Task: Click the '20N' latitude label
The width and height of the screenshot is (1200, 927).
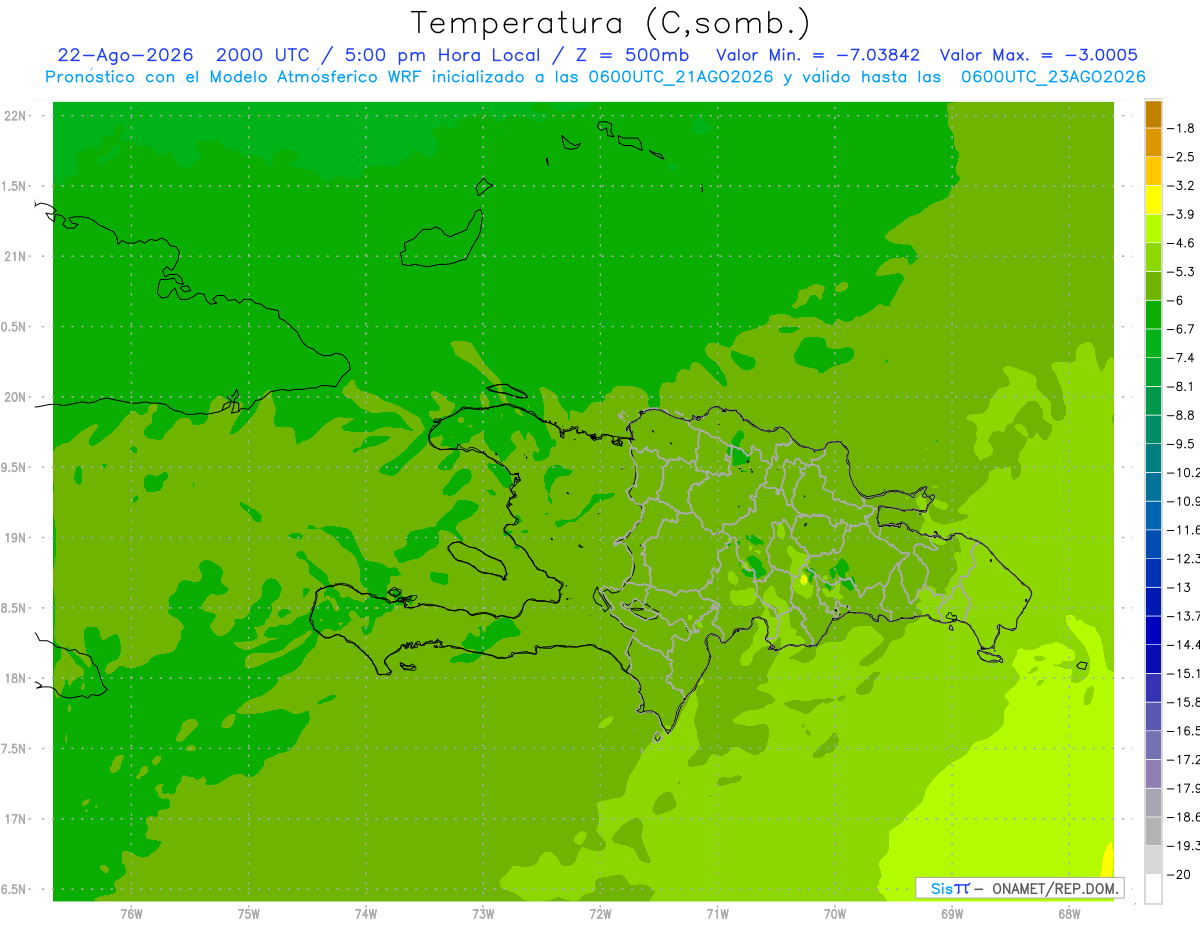Action: (x=15, y=397)
